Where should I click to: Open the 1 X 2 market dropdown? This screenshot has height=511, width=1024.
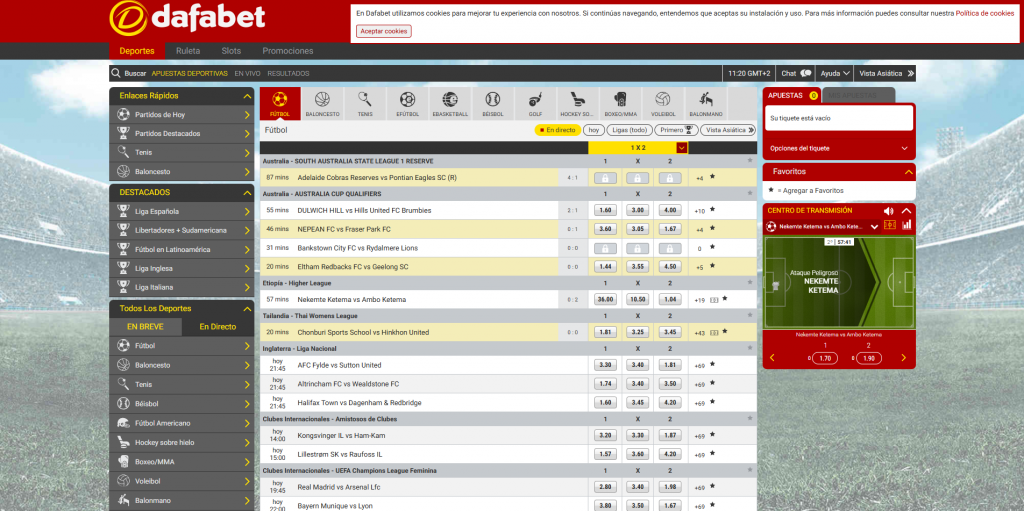[x=682, y=148]
